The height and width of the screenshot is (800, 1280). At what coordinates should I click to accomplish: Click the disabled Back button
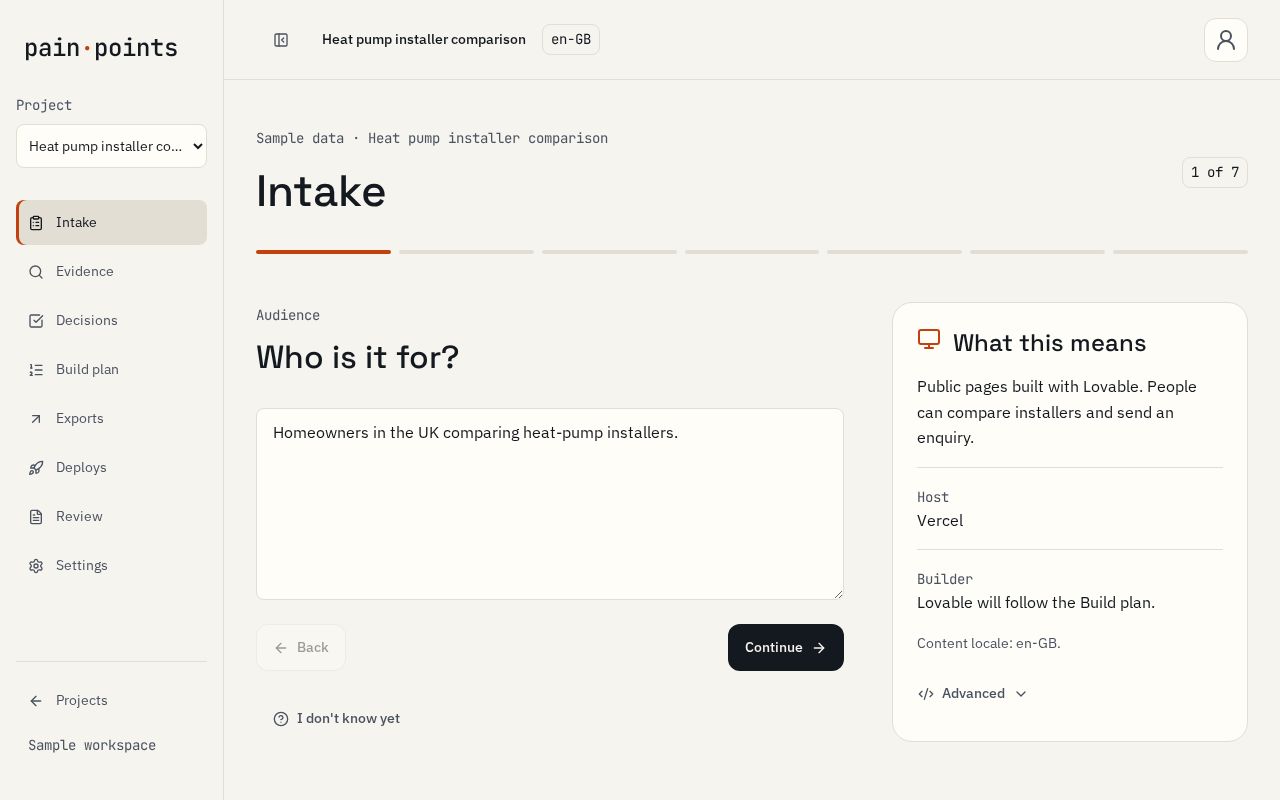pos(301,648)
